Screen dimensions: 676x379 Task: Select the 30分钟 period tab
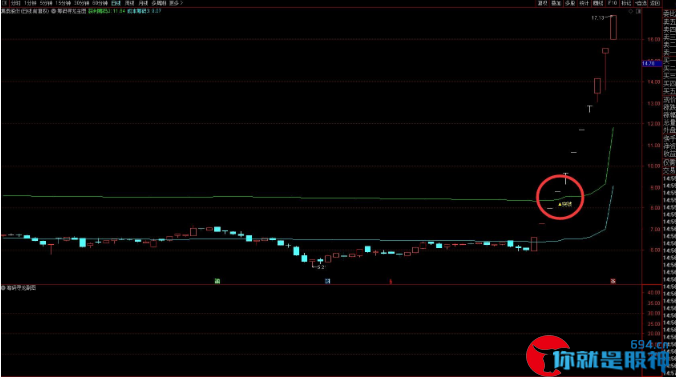[x=81, y=3]
